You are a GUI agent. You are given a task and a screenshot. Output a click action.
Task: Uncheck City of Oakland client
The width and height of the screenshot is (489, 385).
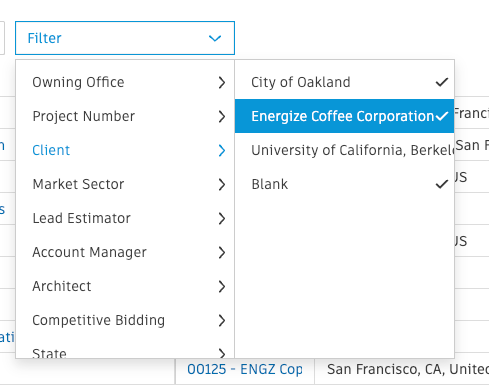point(344,82)
